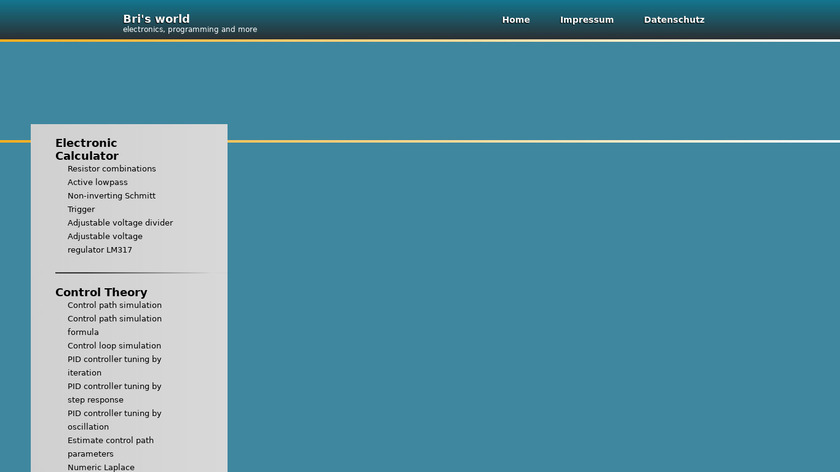Open Estimate control path parameters link
This screenshot has height=472, width=840.
click(110, 446)
